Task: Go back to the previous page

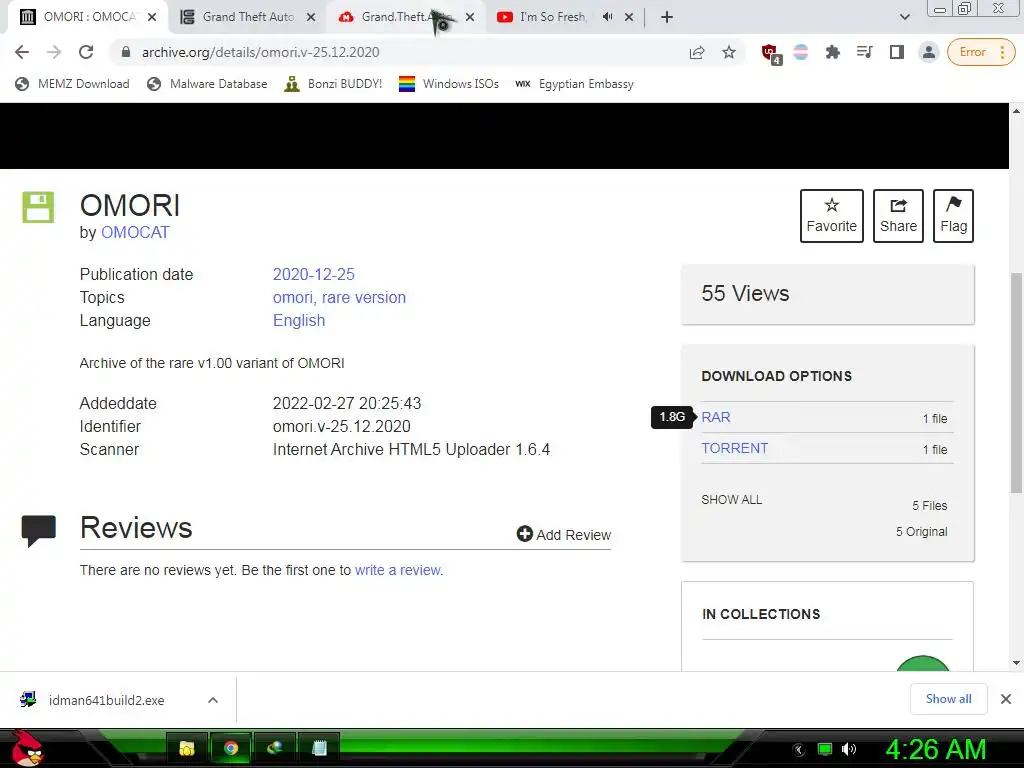Action: click(x=22, y=52)
